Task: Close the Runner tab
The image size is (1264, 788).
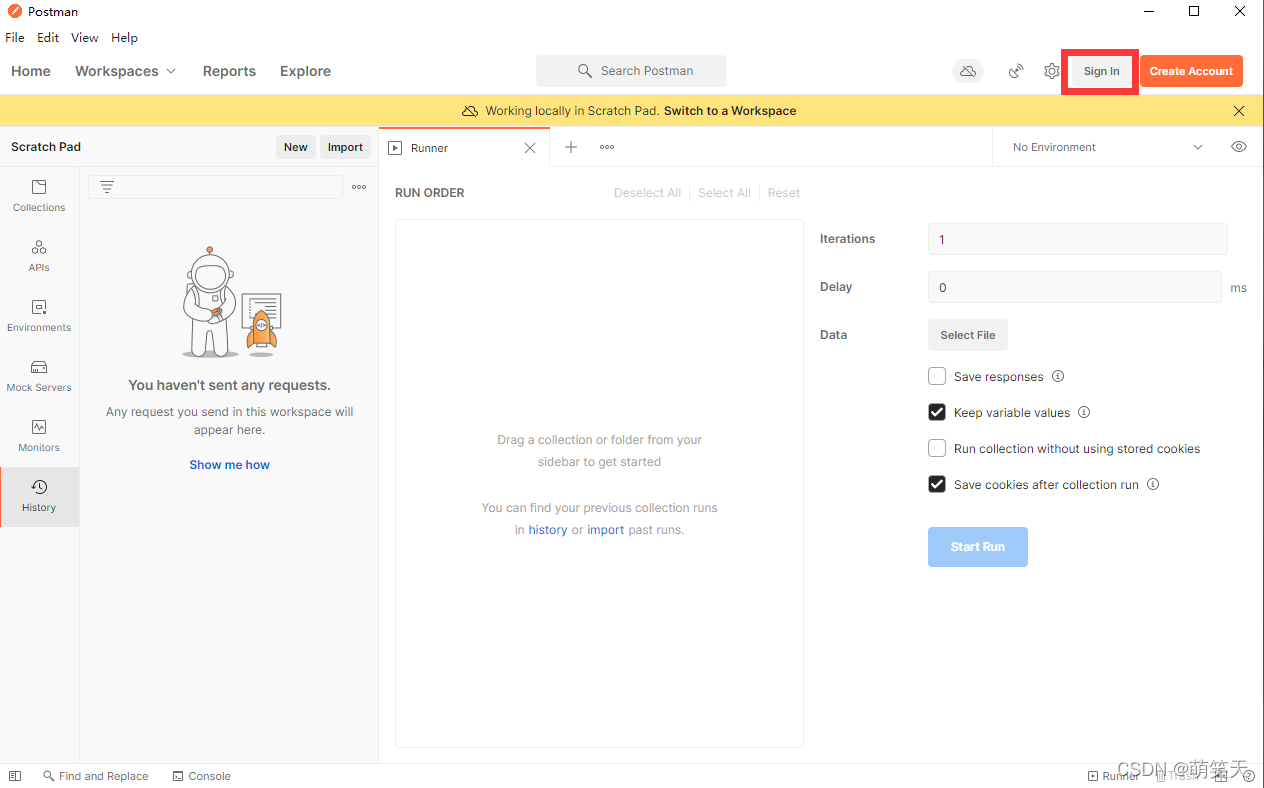Action: pos(530,148)
